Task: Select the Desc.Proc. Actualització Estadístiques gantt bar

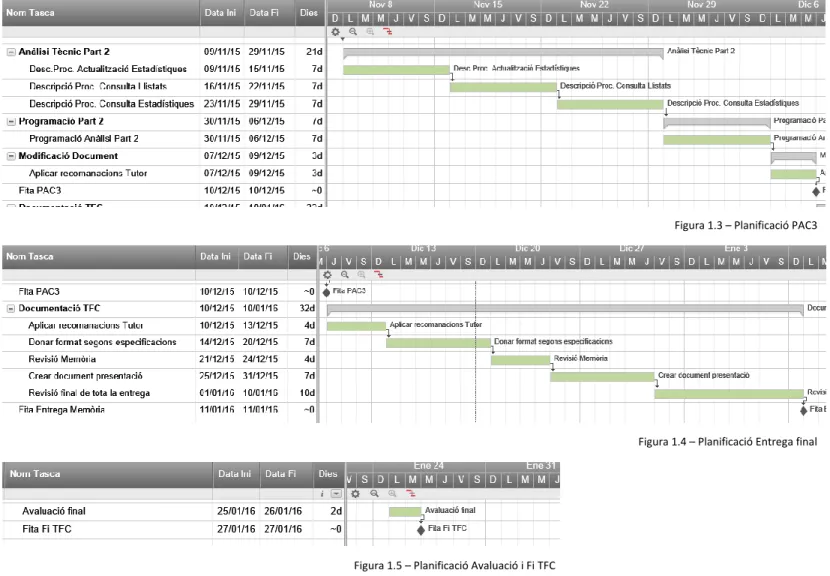Action: tap(396, 70)
